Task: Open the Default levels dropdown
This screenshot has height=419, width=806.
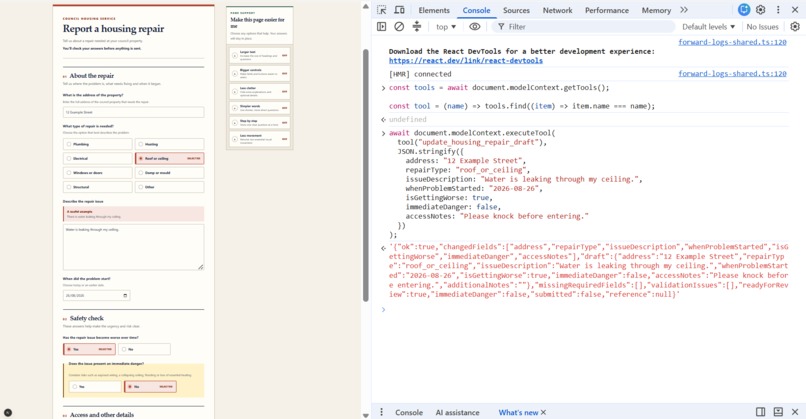Action: coord(708,27)
